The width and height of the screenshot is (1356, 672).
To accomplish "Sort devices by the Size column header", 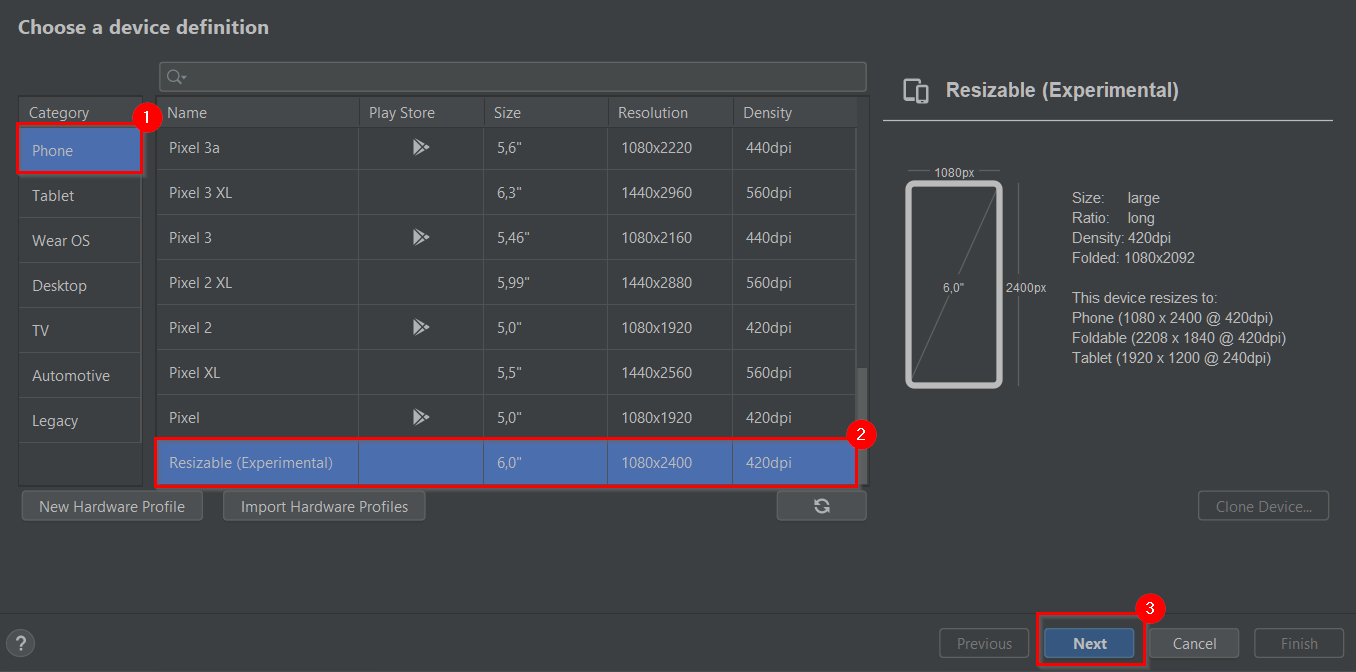I will pos(546,113).
